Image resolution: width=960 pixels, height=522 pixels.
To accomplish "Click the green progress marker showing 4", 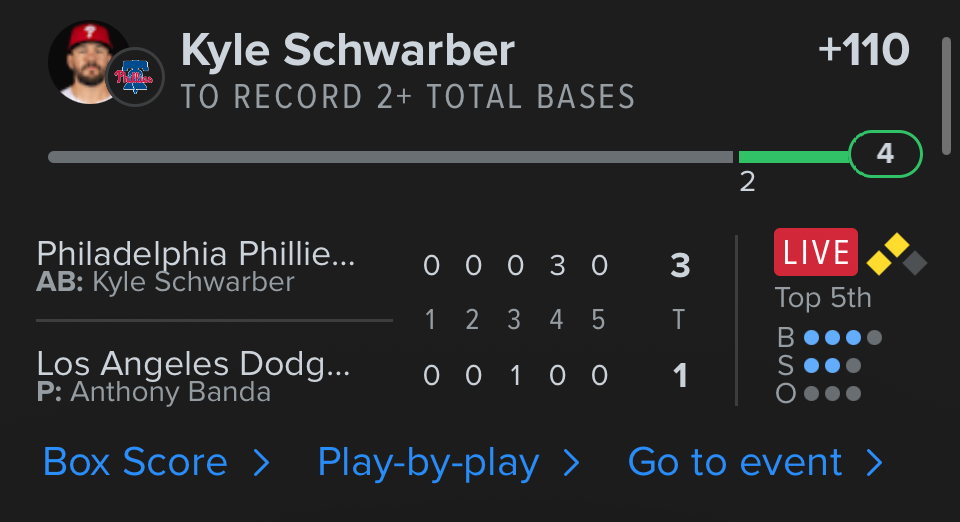I will coord(885,155).
